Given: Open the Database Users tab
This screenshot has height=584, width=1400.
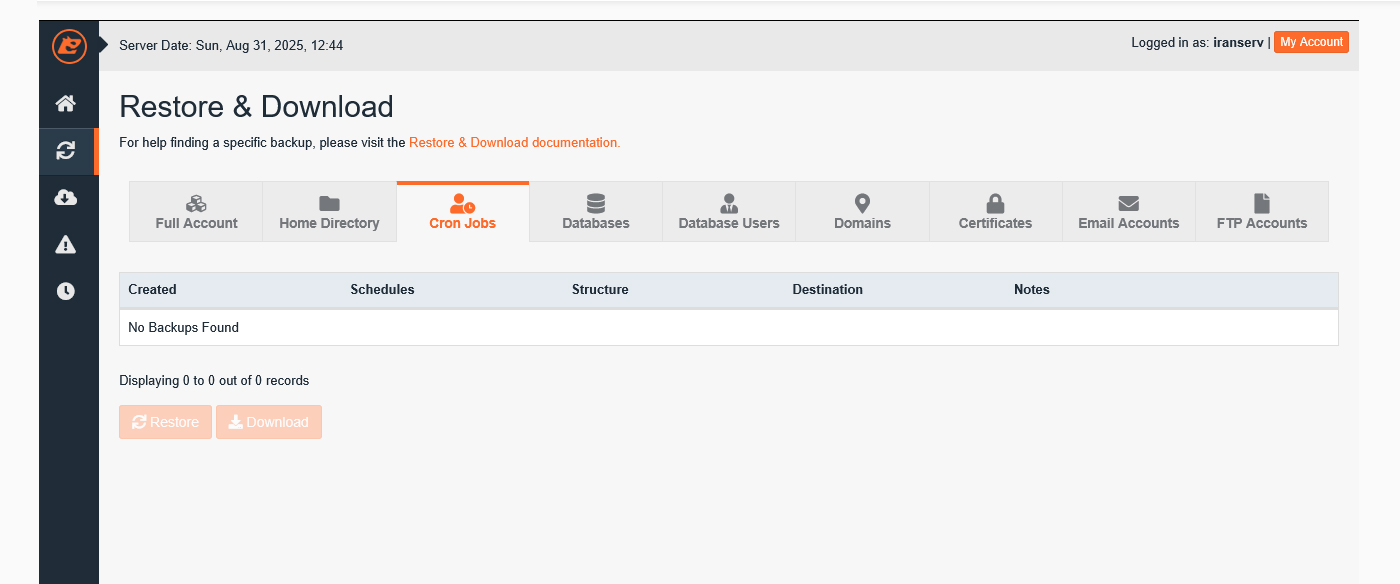Looking at the screenshot, I should (x=729, y=212).
